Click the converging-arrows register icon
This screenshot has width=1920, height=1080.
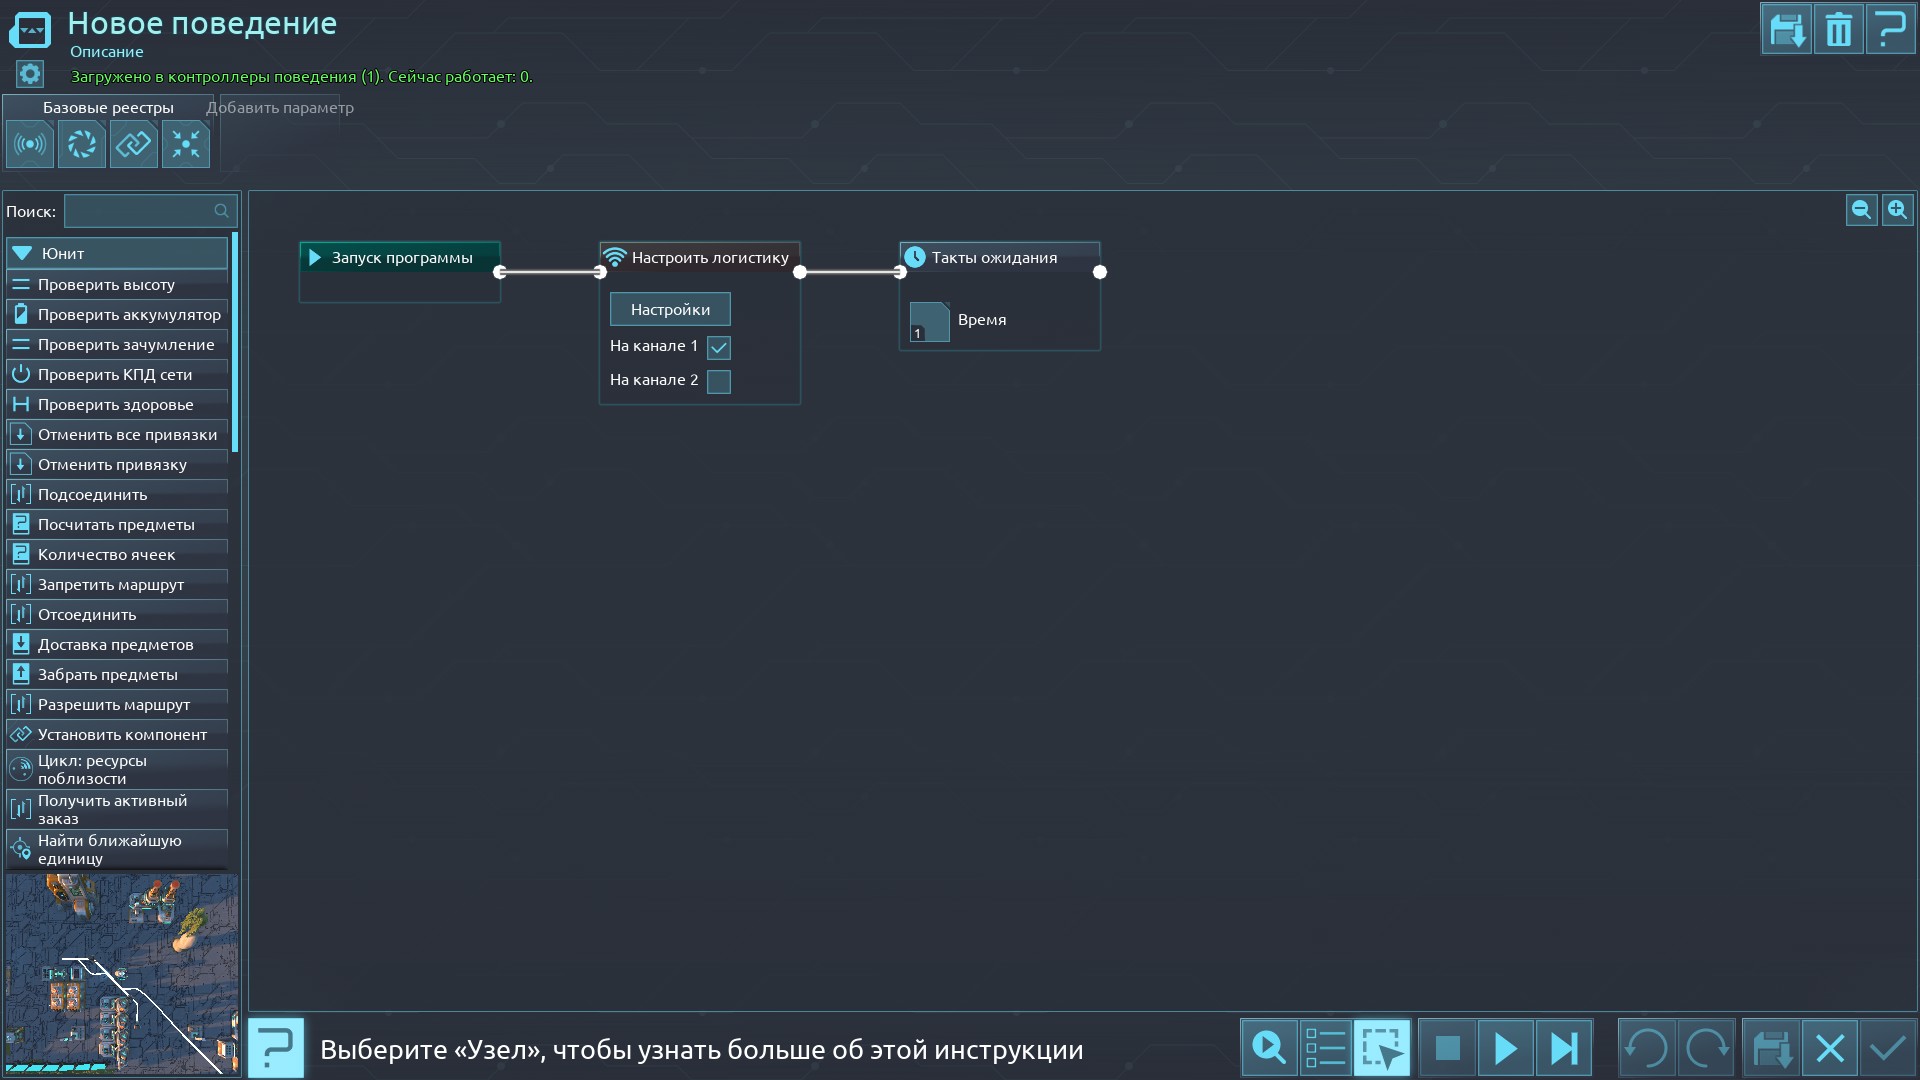pyautogui.click(x=186, y=145)
